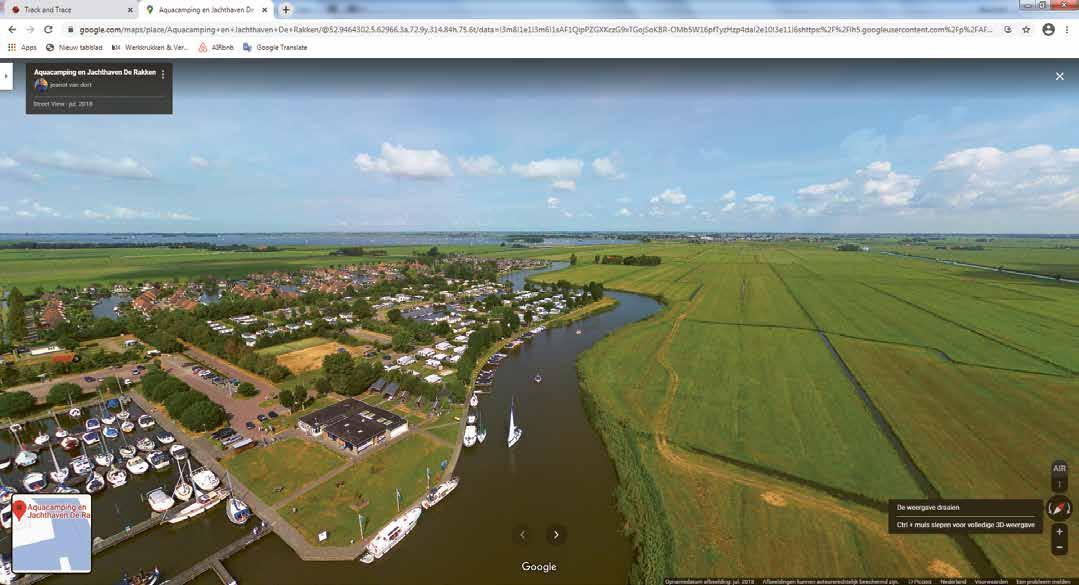Zoom out with the minus button
Viewport: 1079px width, 585px height.
point(1059,547)
